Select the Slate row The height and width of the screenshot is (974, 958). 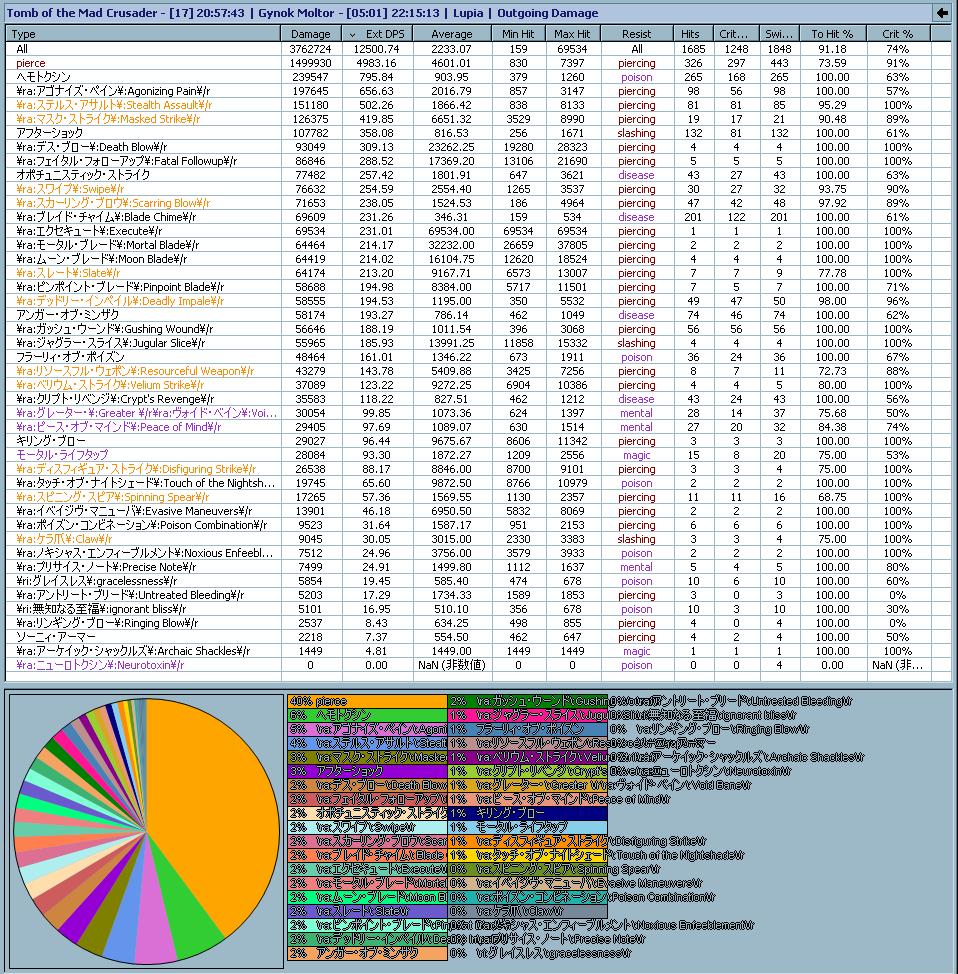(x=478, y=273)
